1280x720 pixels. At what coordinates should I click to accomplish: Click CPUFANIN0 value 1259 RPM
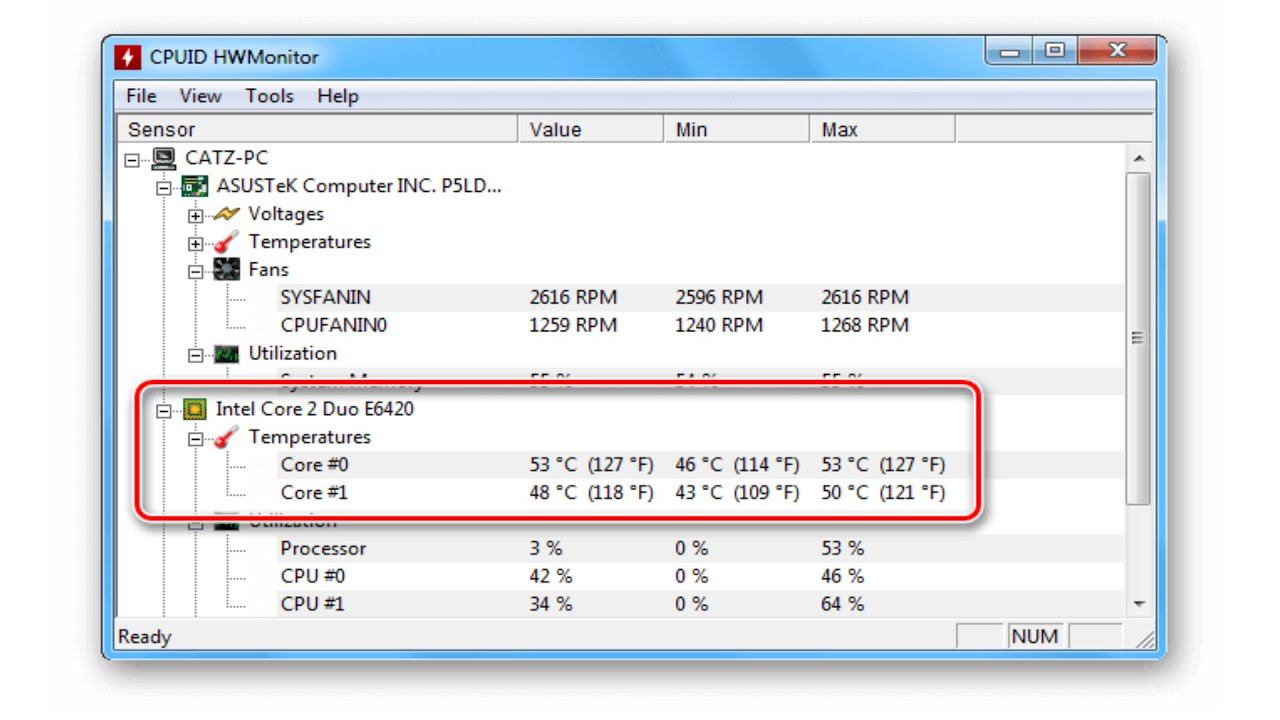(x=573, y=326)
